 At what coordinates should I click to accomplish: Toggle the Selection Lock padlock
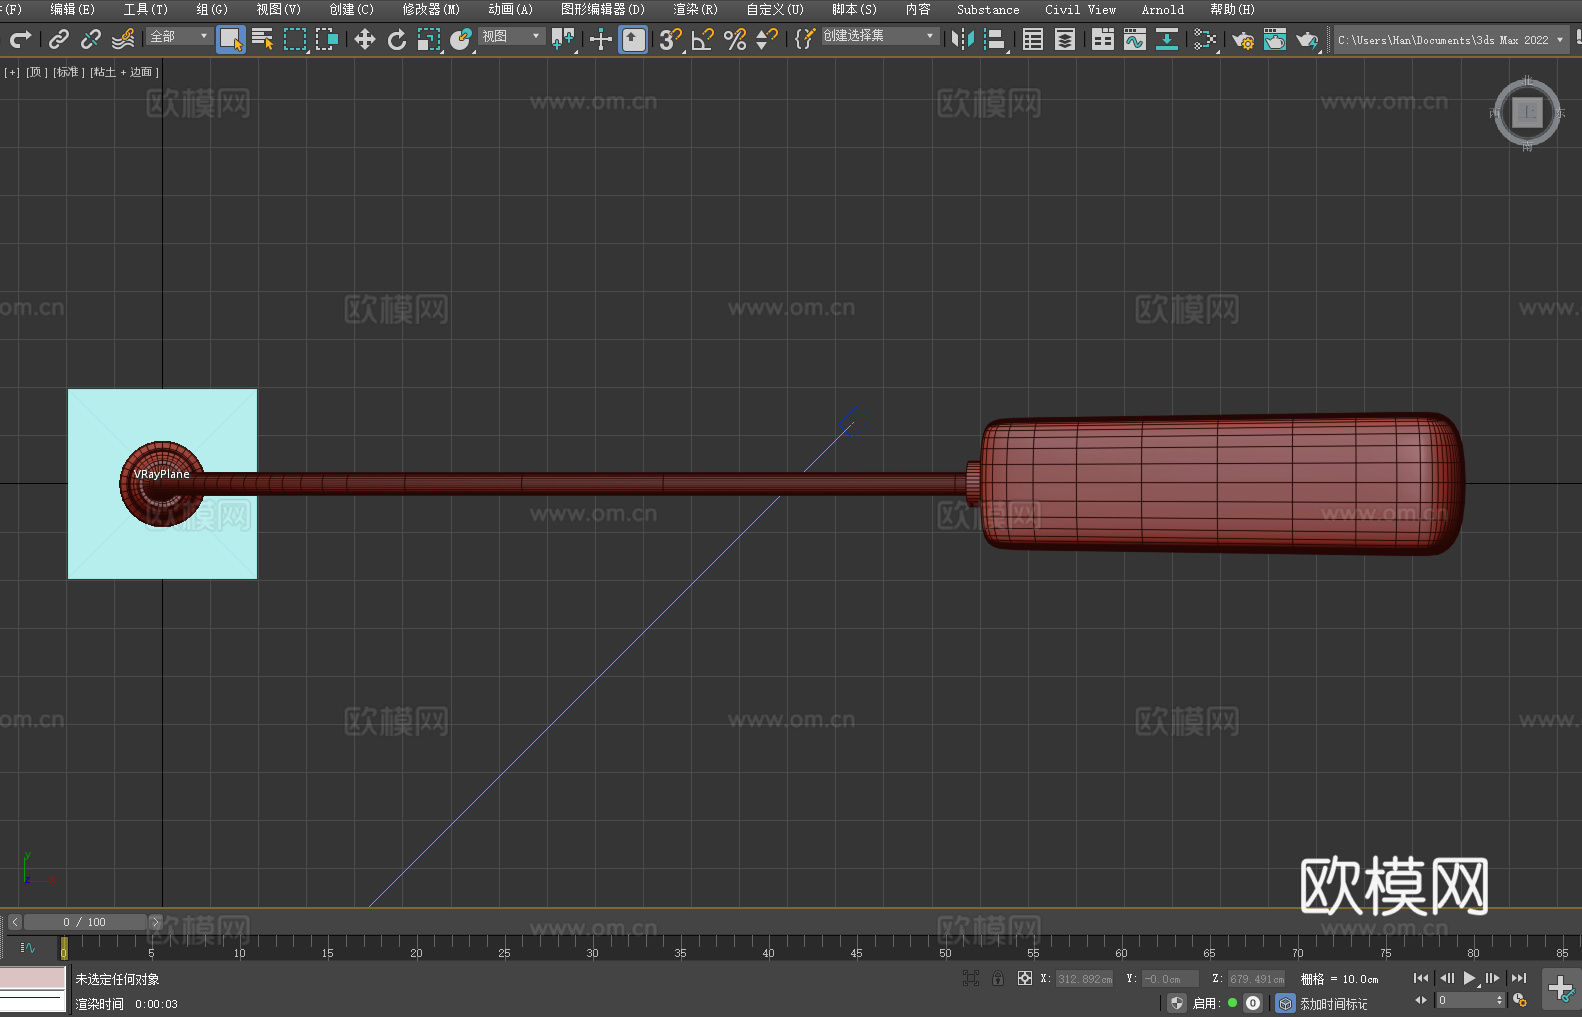click(x=997, y=978)
